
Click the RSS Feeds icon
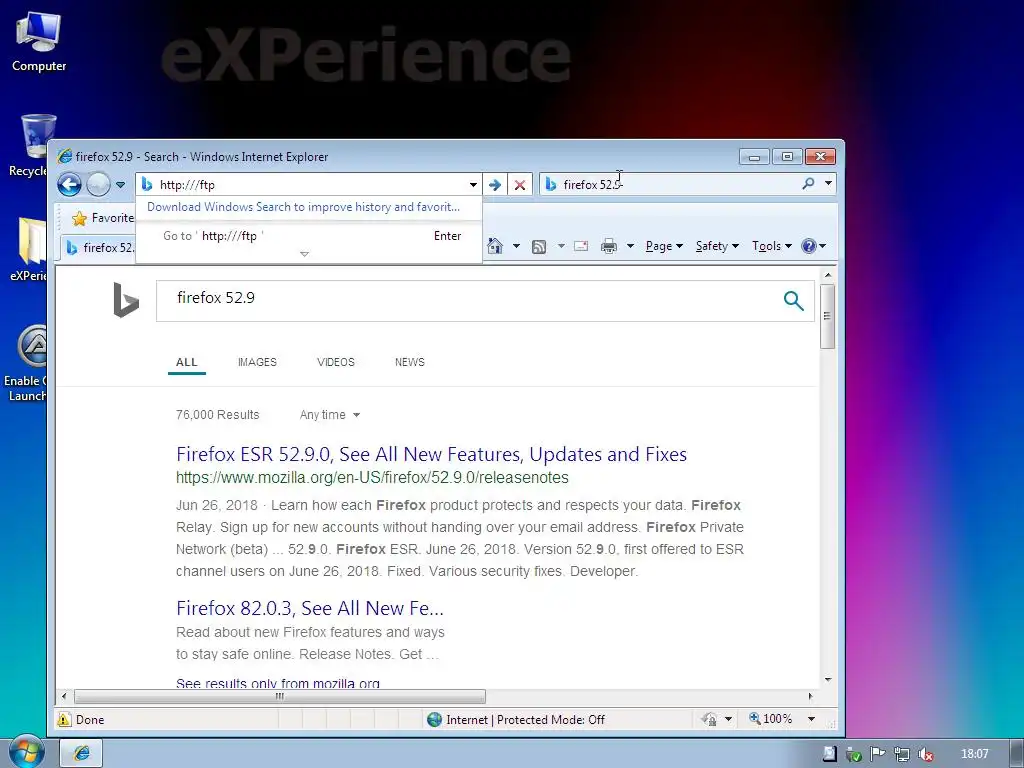pyautogui.click(x=539, y=246)
